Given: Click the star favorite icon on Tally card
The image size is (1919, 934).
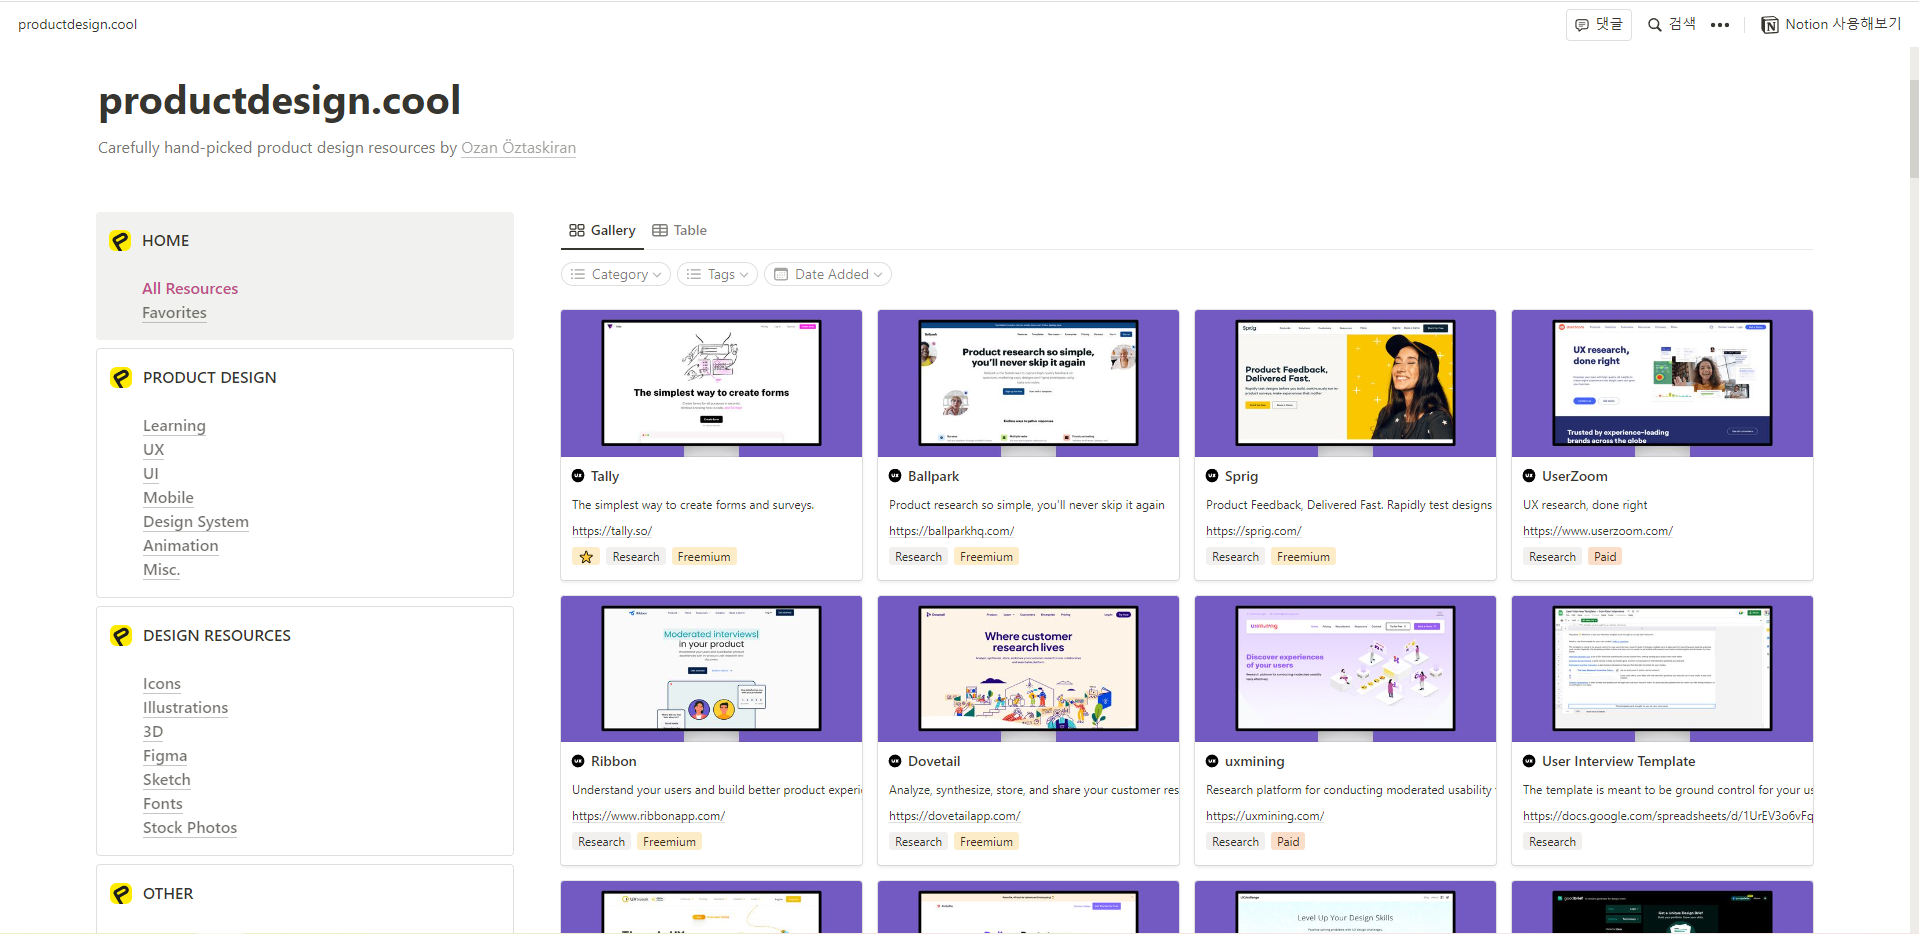Looking at the screenshot, I should (x=586, y=557).
